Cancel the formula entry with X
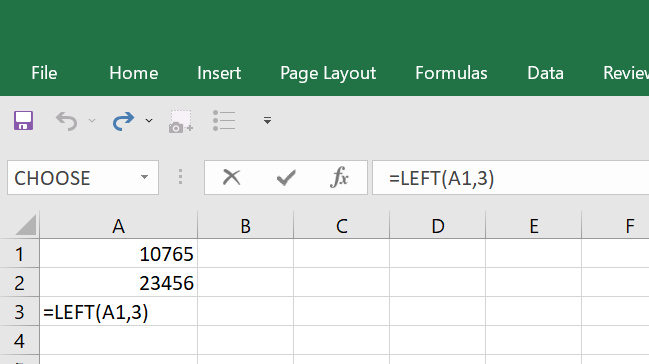Viewport: 649px width, 364px height. coord(231,178)
